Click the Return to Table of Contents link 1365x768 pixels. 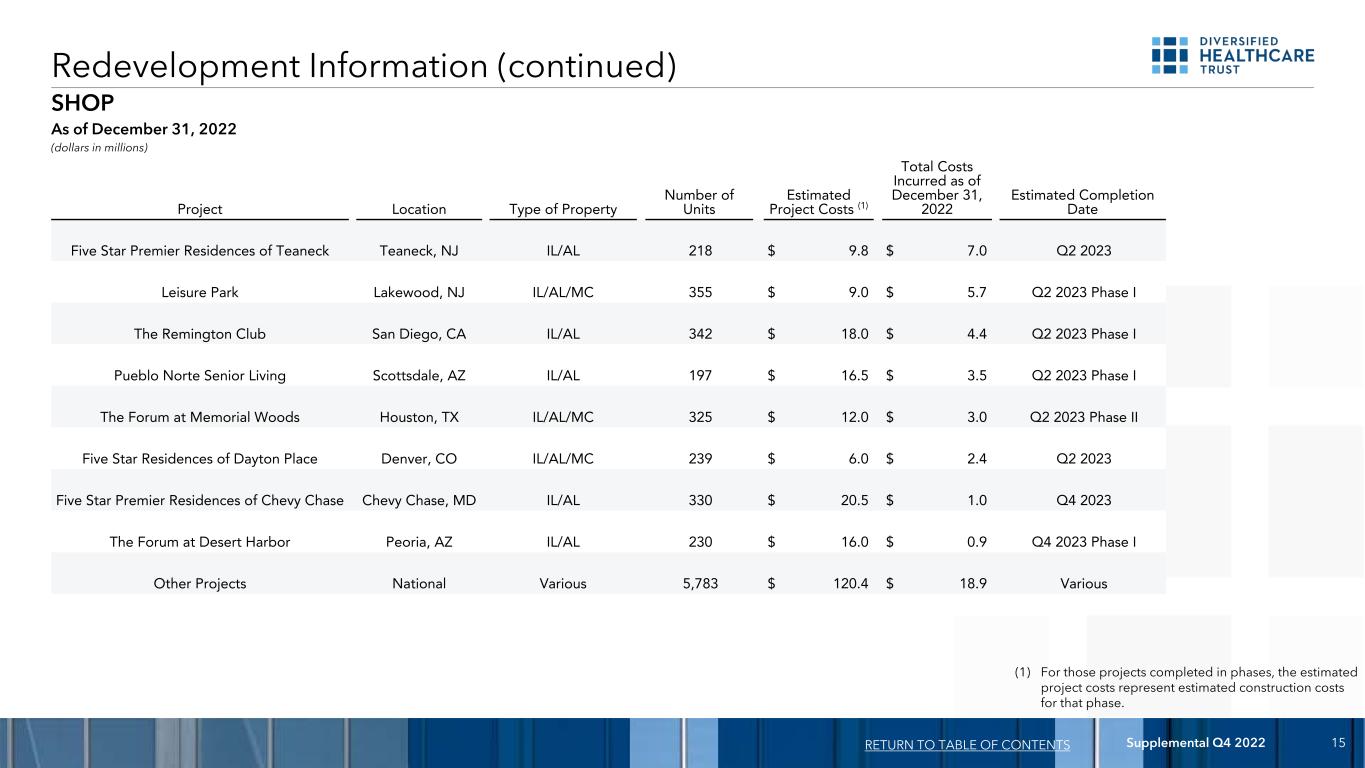pyautogui.click(x=967, y=744)
